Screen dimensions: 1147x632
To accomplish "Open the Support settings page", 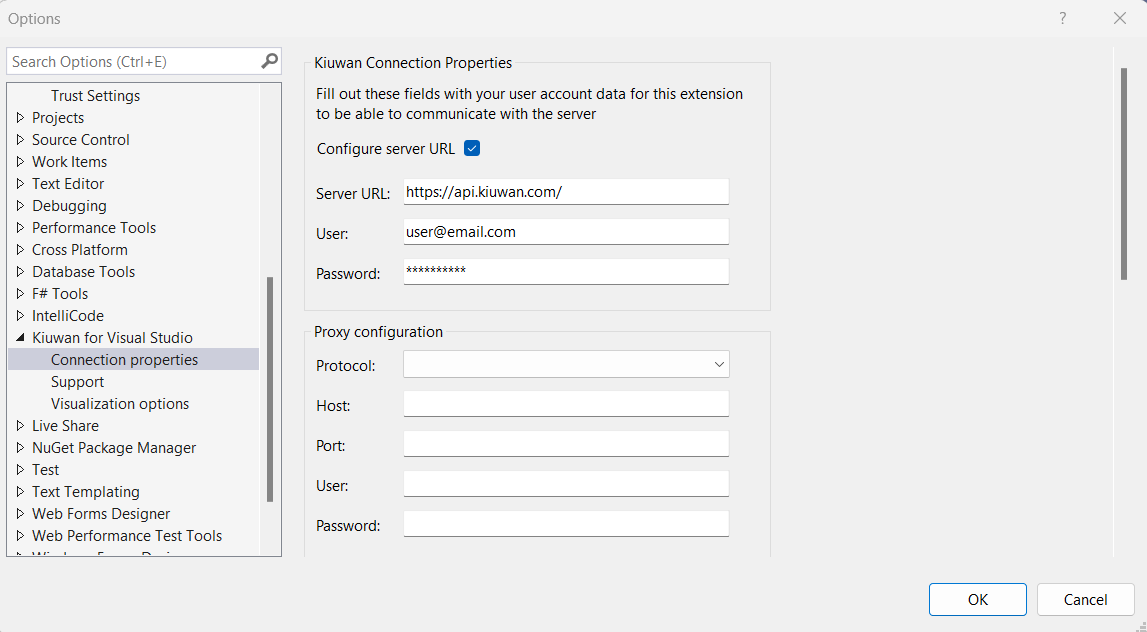I will pos(77,381).
